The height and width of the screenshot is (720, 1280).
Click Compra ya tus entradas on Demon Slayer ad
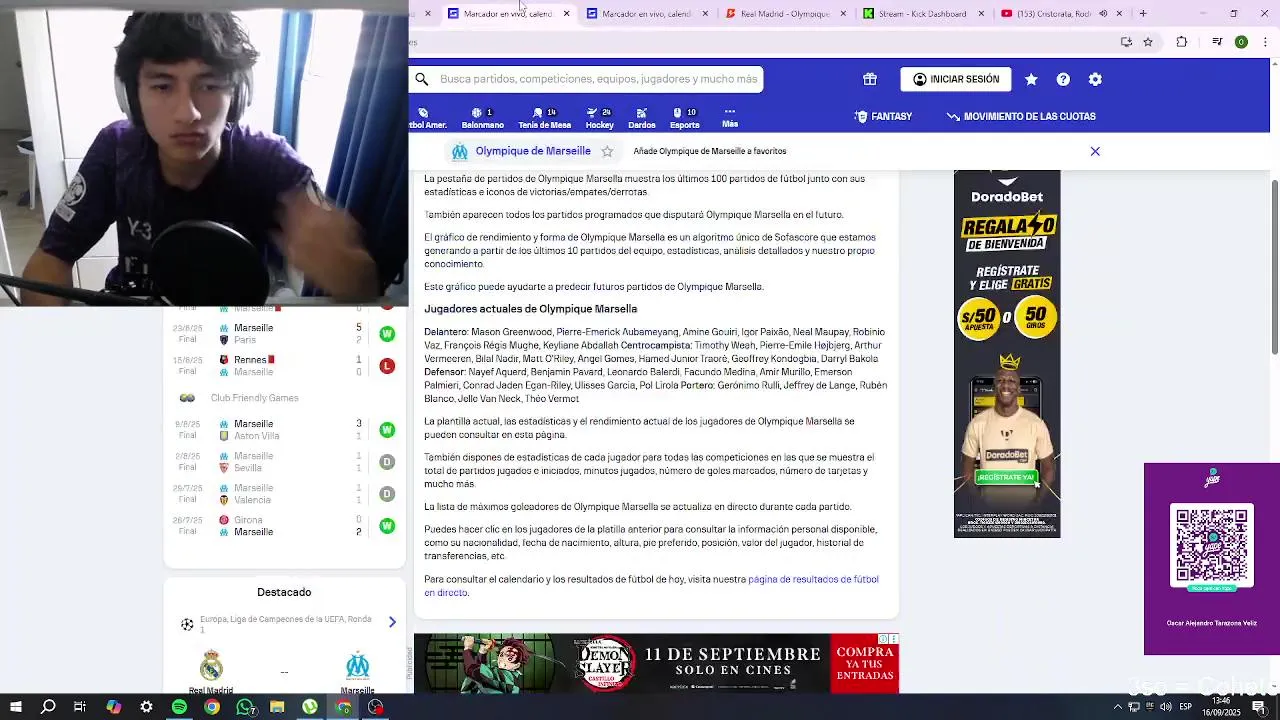865,663
